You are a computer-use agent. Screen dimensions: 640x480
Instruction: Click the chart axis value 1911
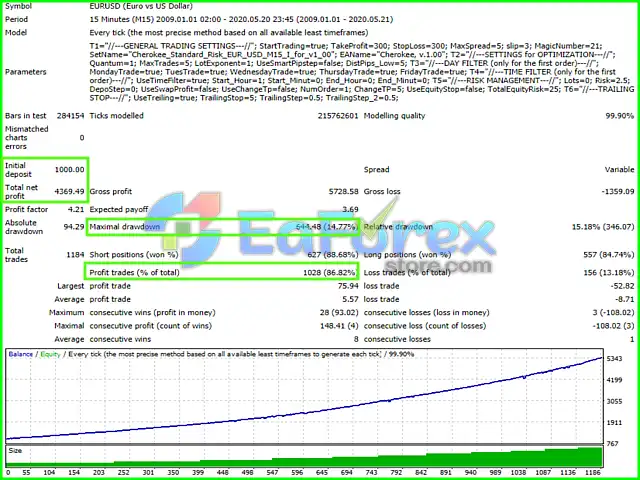(614, 422)
